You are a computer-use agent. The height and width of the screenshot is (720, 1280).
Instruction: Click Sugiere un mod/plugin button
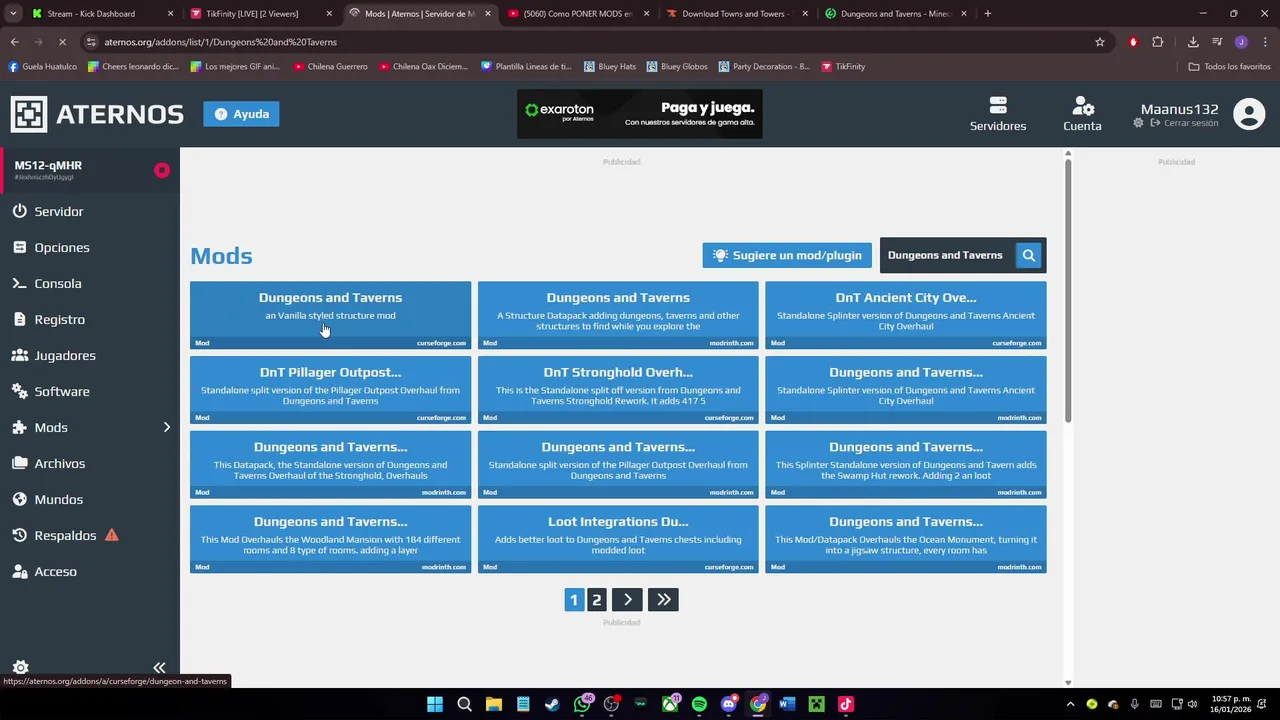point(787,255)
